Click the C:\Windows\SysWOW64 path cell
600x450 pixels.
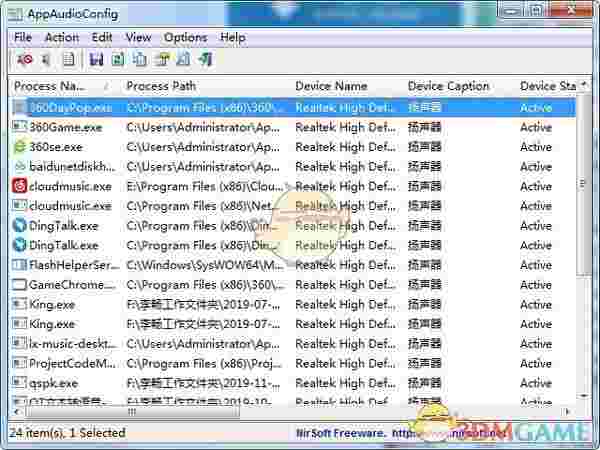(205, 265)
